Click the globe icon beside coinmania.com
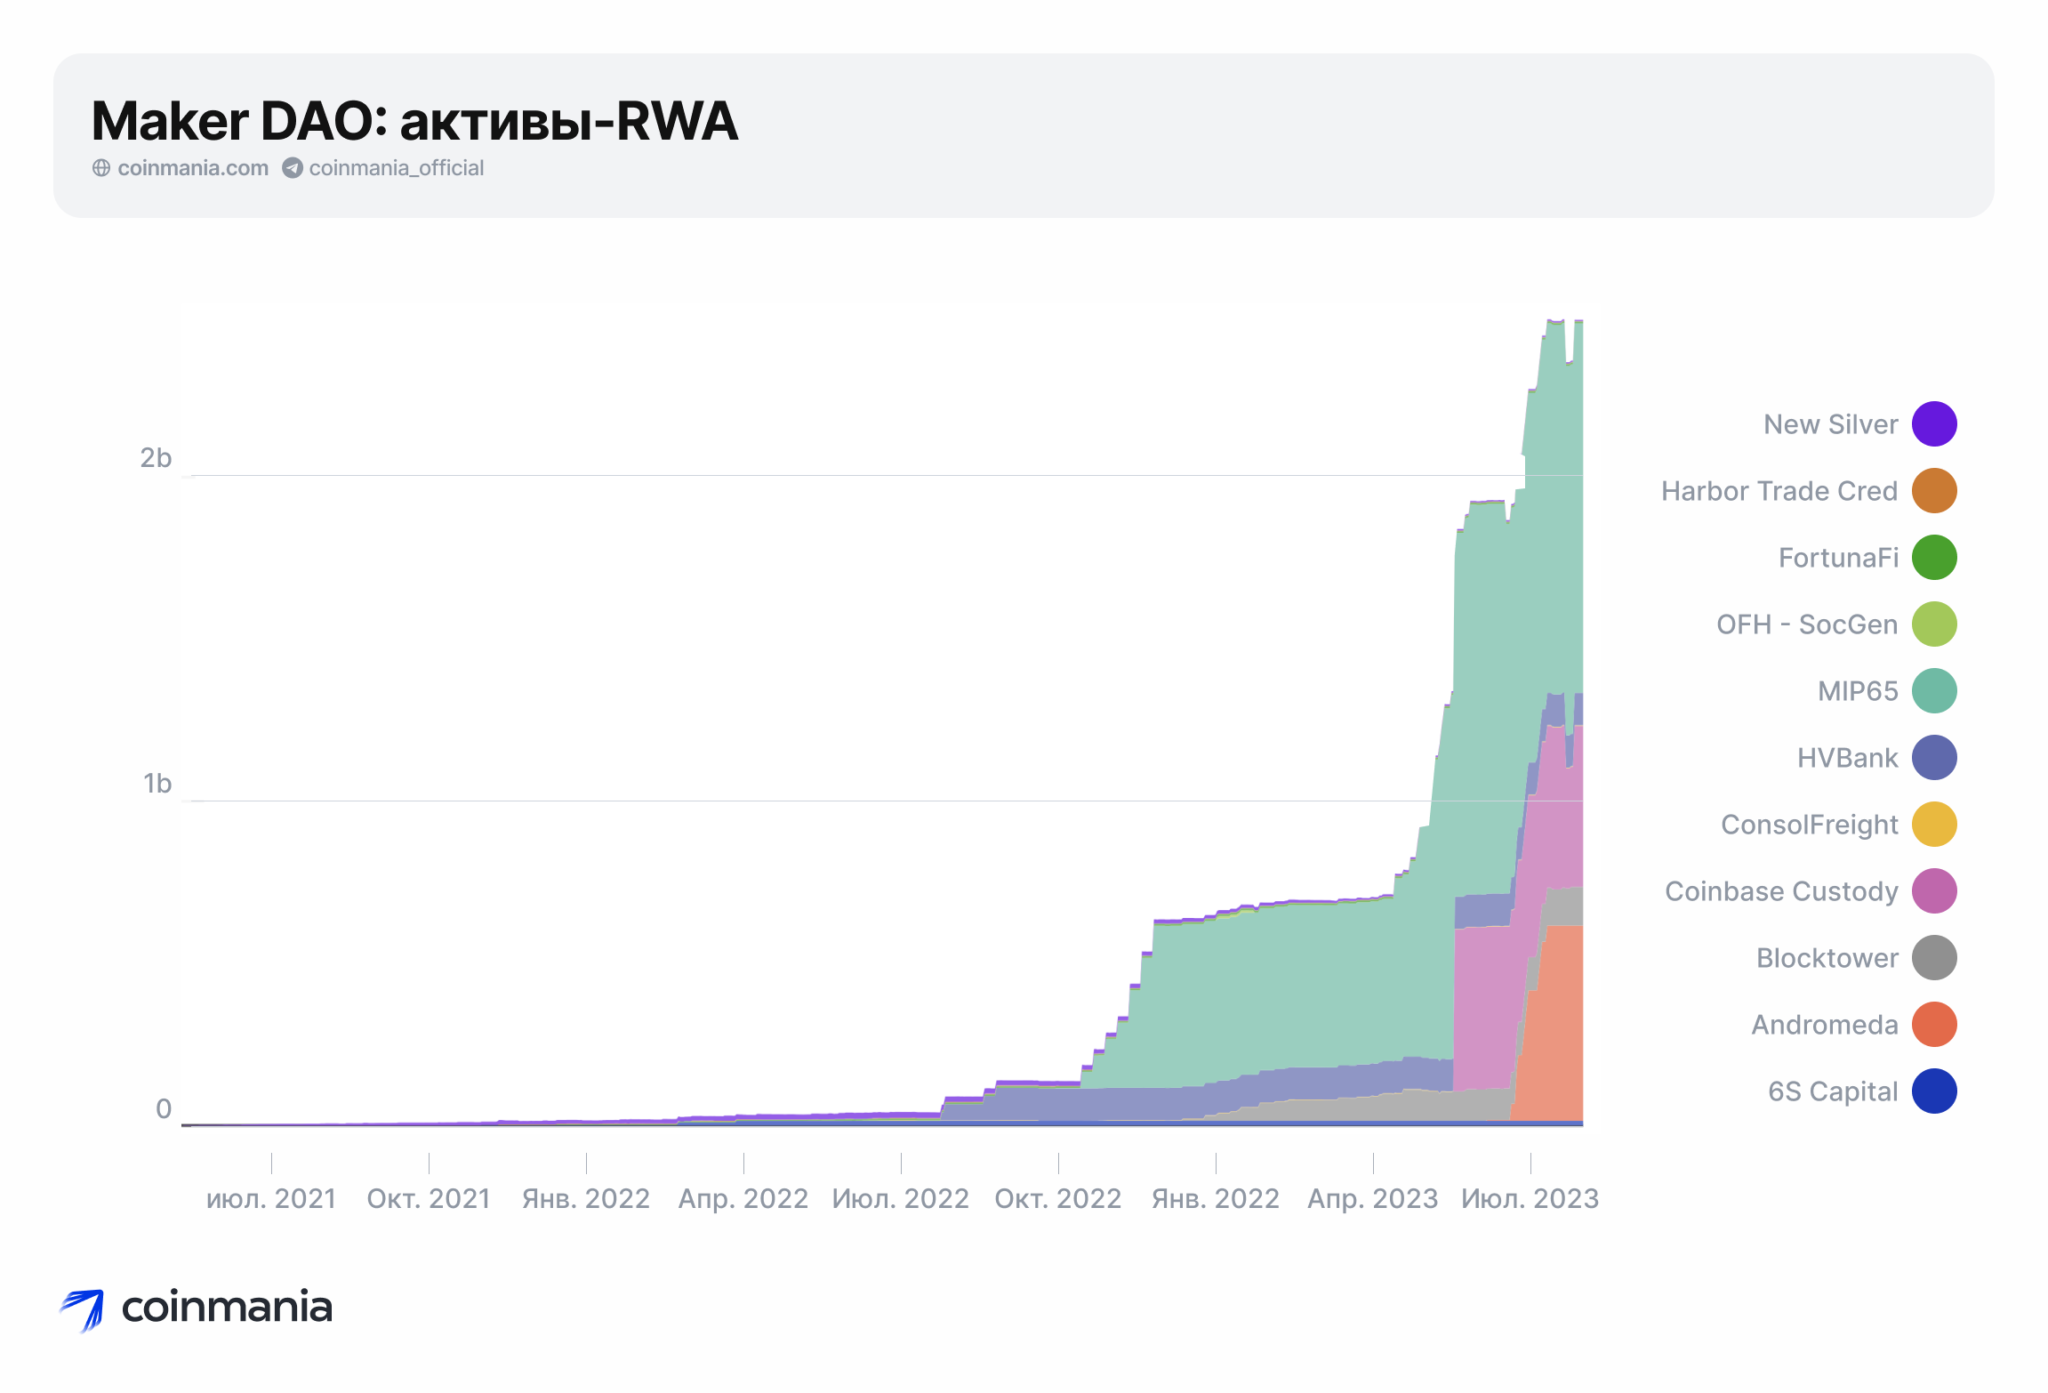The height and width of the screenshot is (1393, 2048). pos(101,168)
